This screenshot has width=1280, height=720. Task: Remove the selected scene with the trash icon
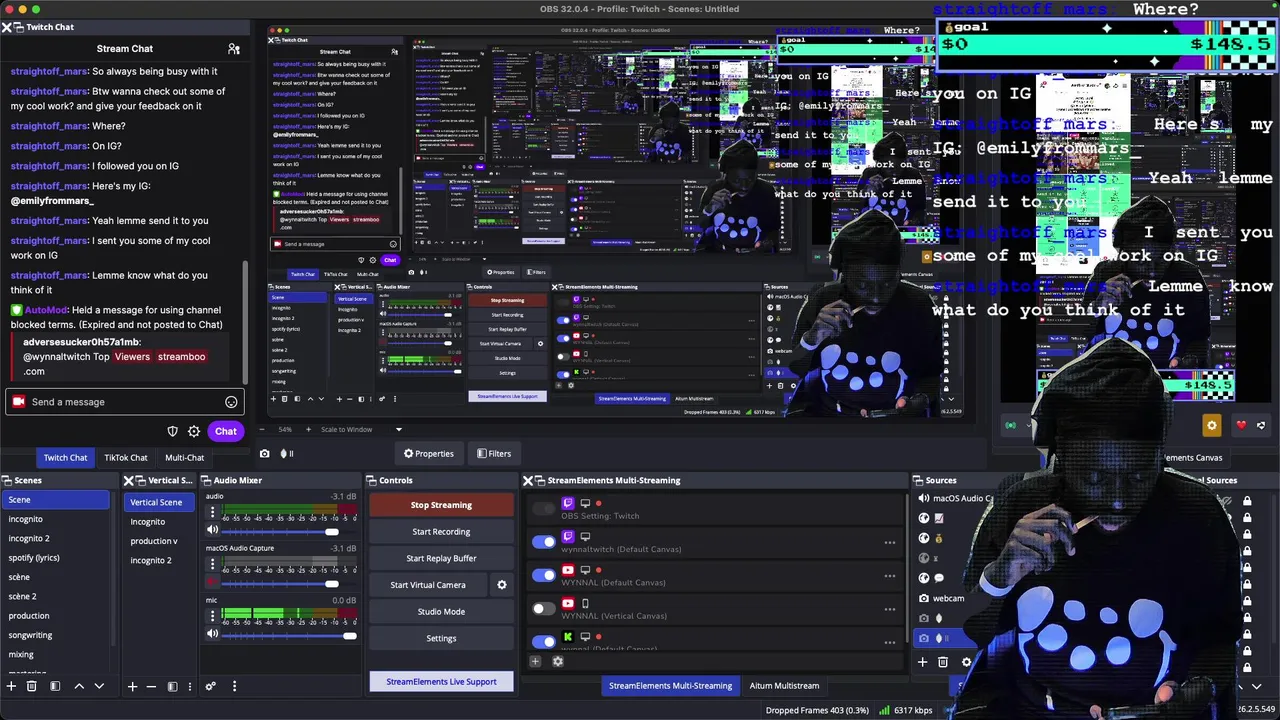32,686
